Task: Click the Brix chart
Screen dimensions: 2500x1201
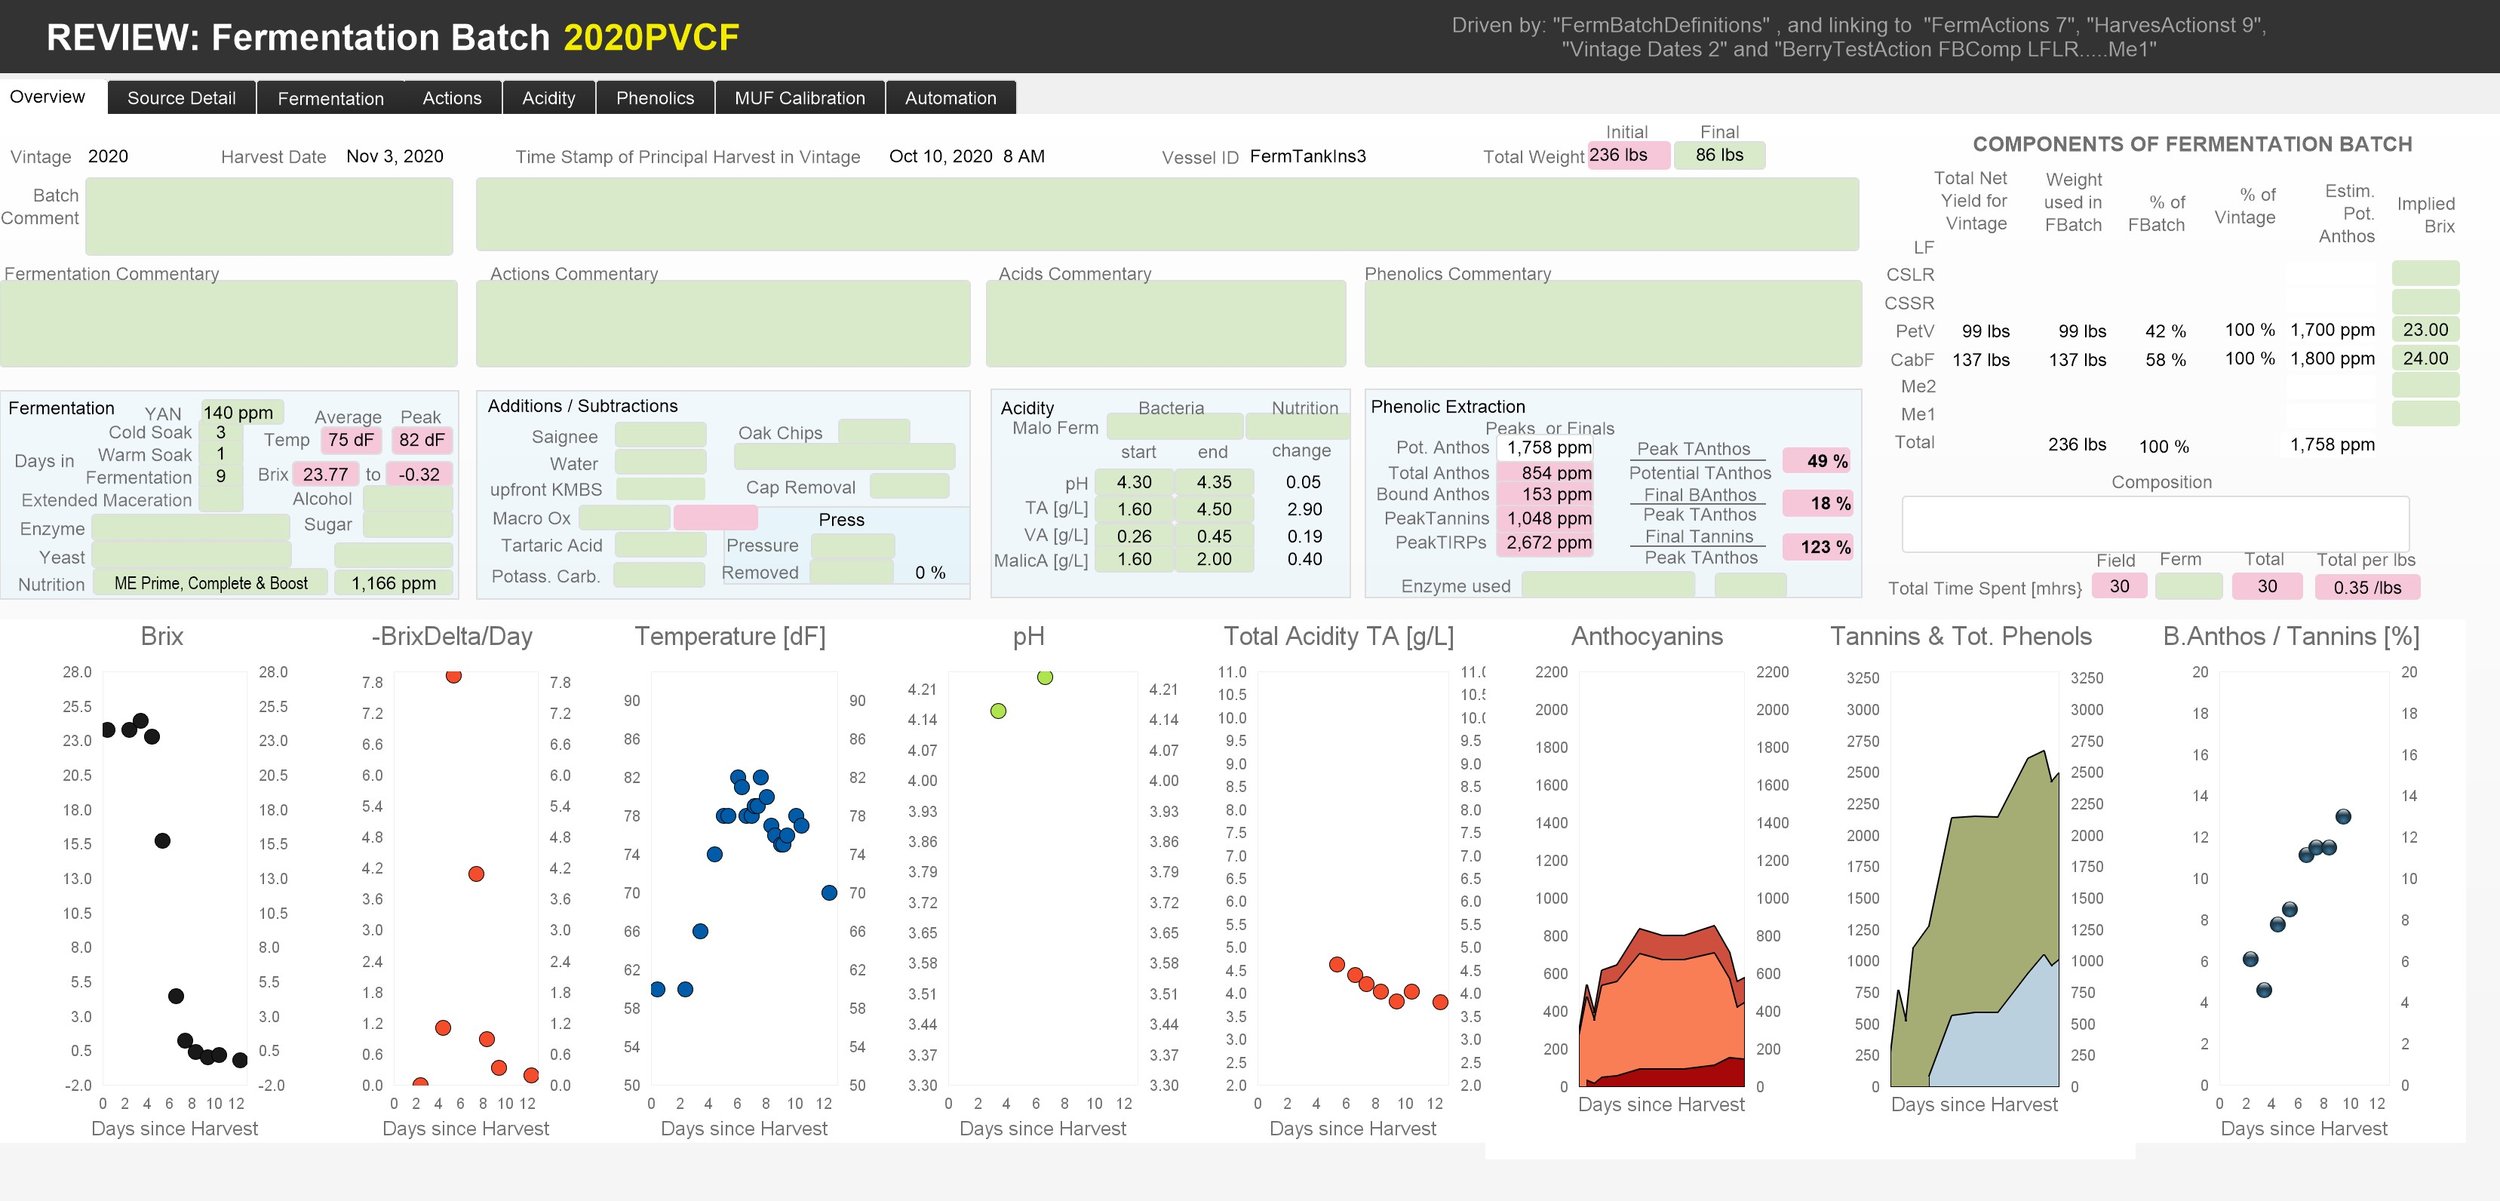Action: 175,879
